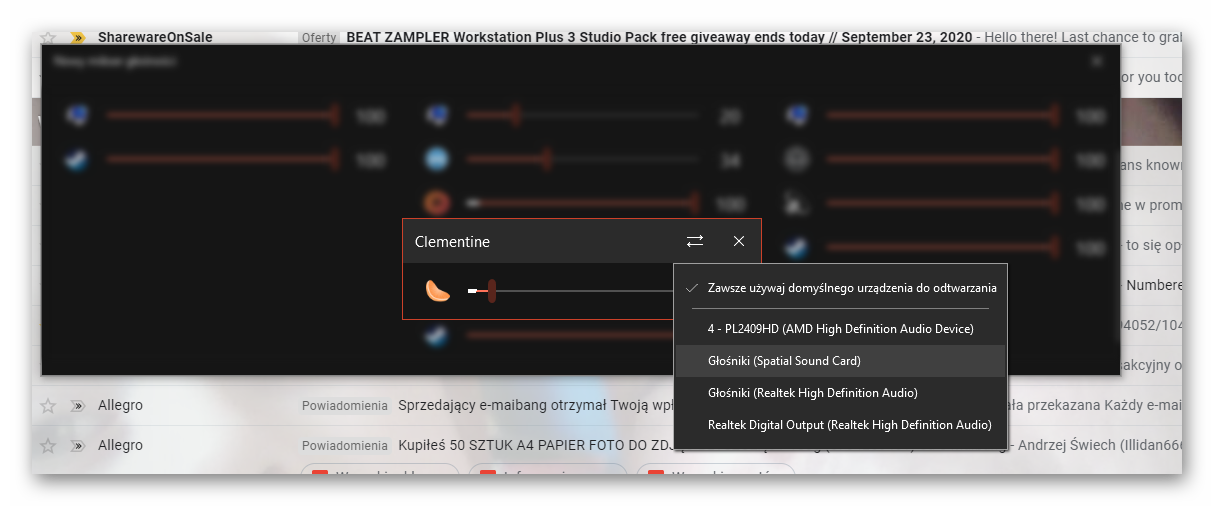
Task: Select Głośniki (Spatial Sound Card)
Action: 841,361
